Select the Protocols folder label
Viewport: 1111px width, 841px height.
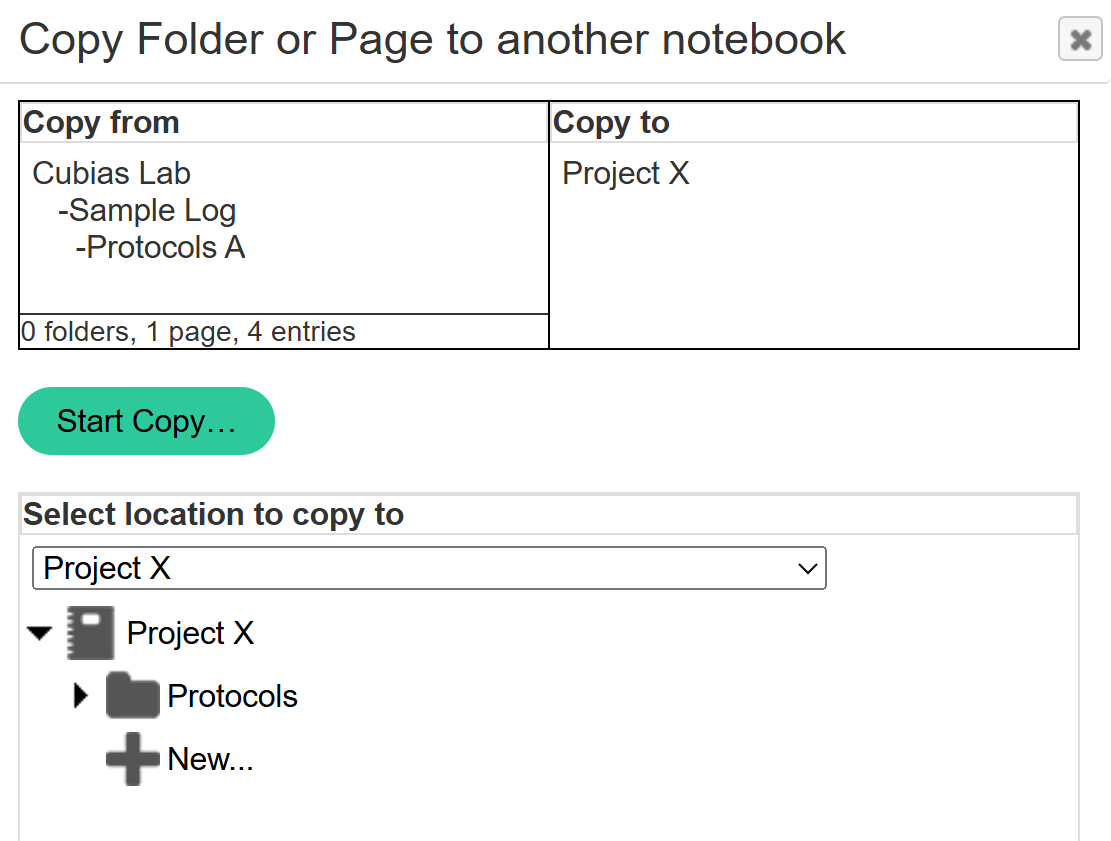click(x=232, y=696)
